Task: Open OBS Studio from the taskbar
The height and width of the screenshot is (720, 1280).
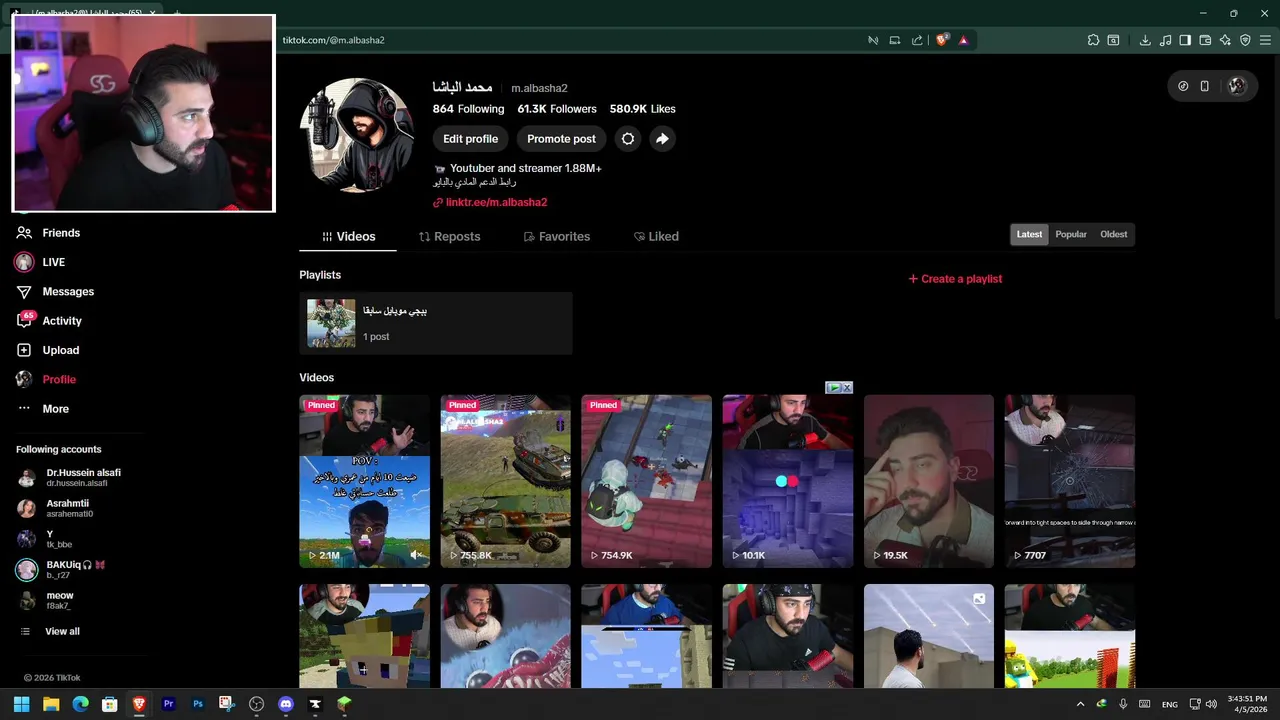Action: pyautogui.click(x=257, y=704)
